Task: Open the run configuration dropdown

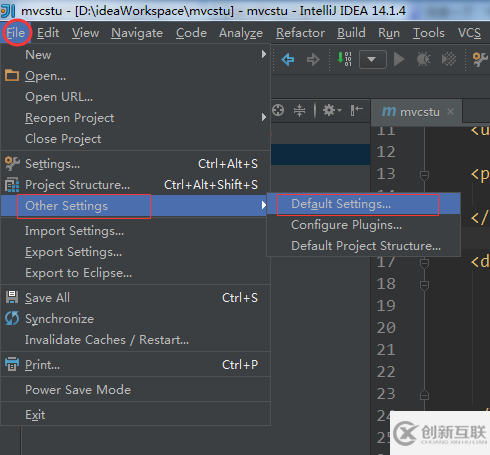Action: [x=373, y=60]
